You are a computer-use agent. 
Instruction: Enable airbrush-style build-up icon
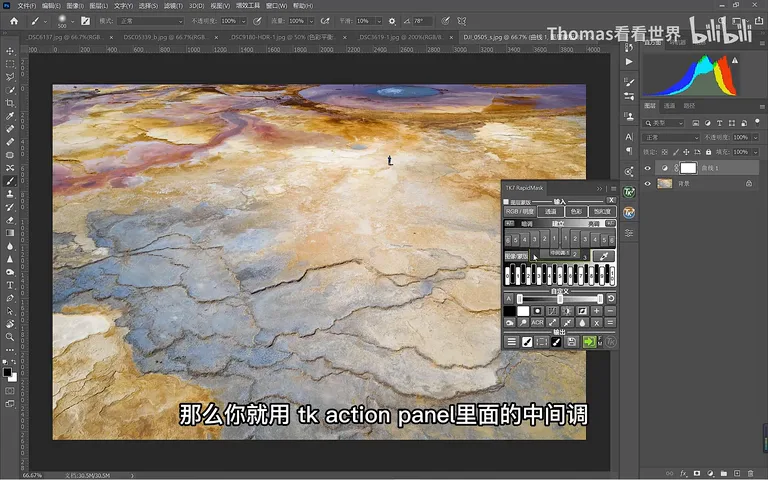(325, 21)
